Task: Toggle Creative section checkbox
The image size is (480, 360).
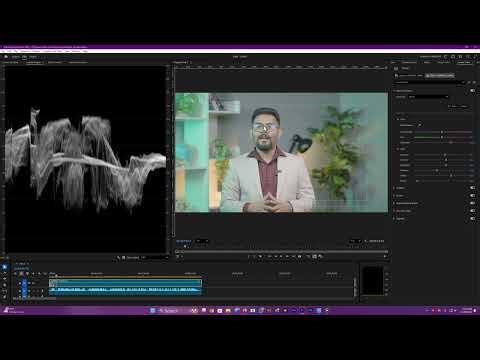Action: coord(472,188)
